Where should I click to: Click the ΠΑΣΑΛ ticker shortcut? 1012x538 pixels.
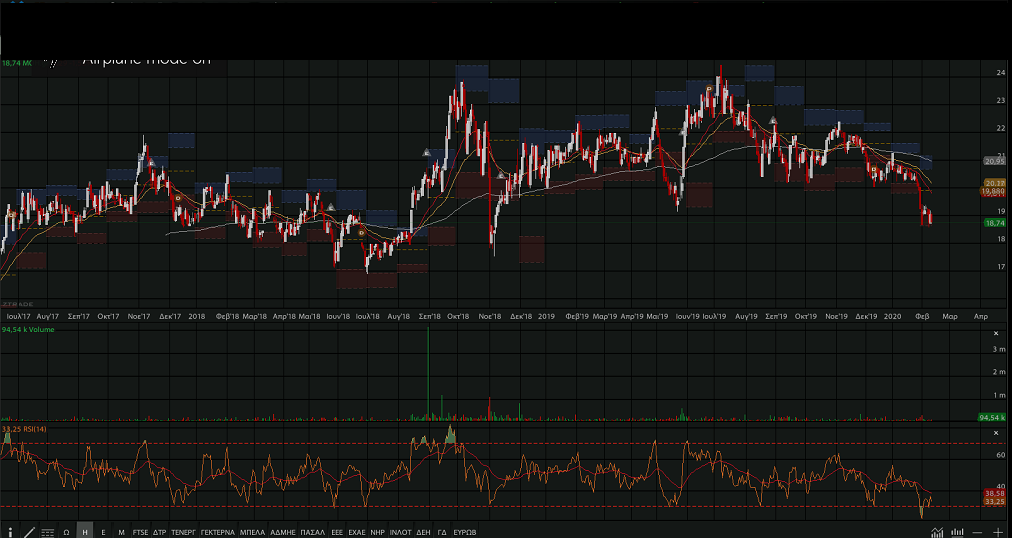(312, 533)
